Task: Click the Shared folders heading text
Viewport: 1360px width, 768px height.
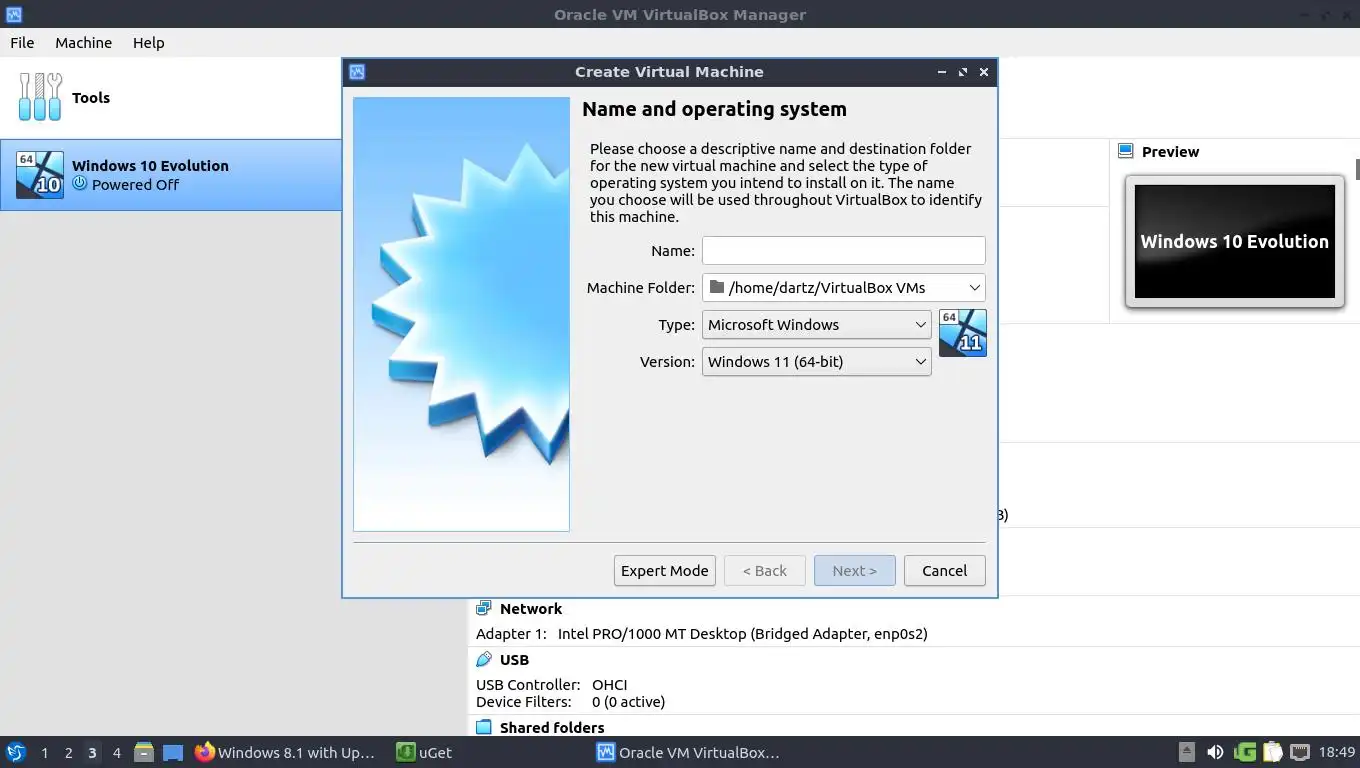Action: [x=551, y=727]
